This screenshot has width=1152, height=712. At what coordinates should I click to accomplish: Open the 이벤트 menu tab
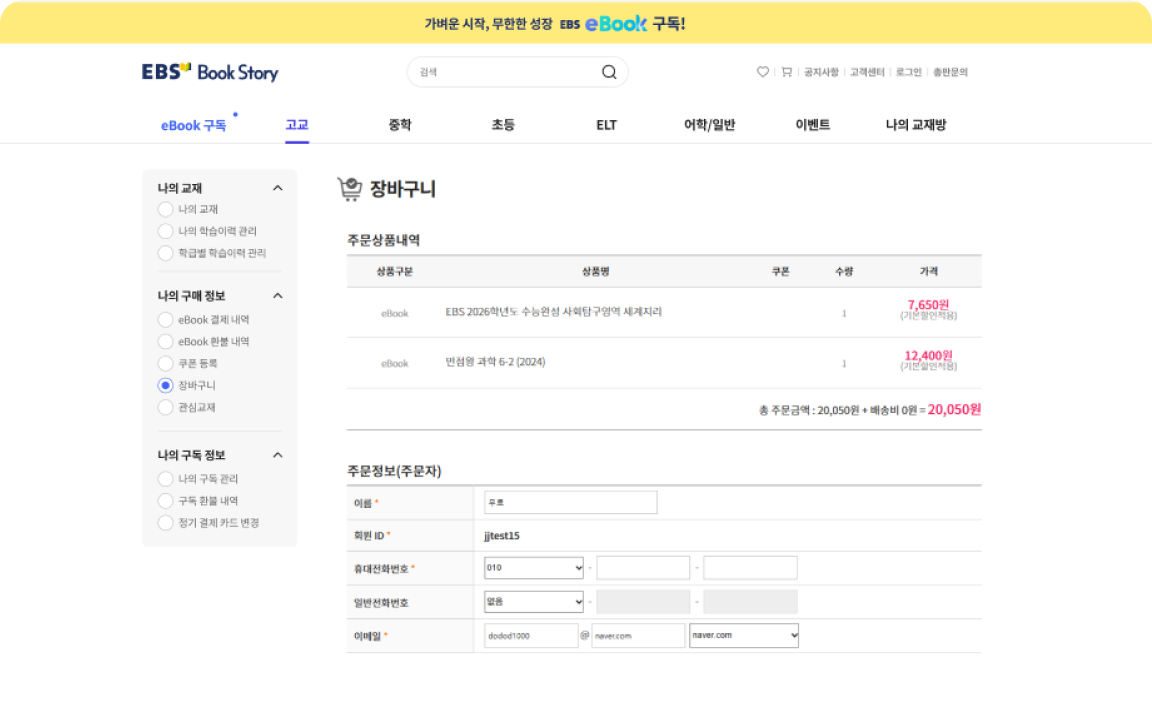click(813, 125)
